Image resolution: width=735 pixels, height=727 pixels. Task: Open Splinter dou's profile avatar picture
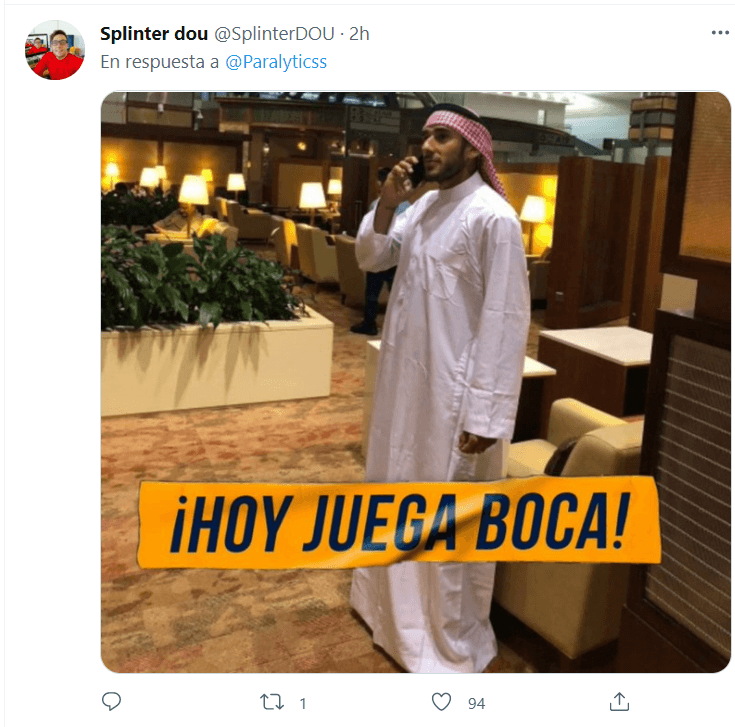click(55, 50)
